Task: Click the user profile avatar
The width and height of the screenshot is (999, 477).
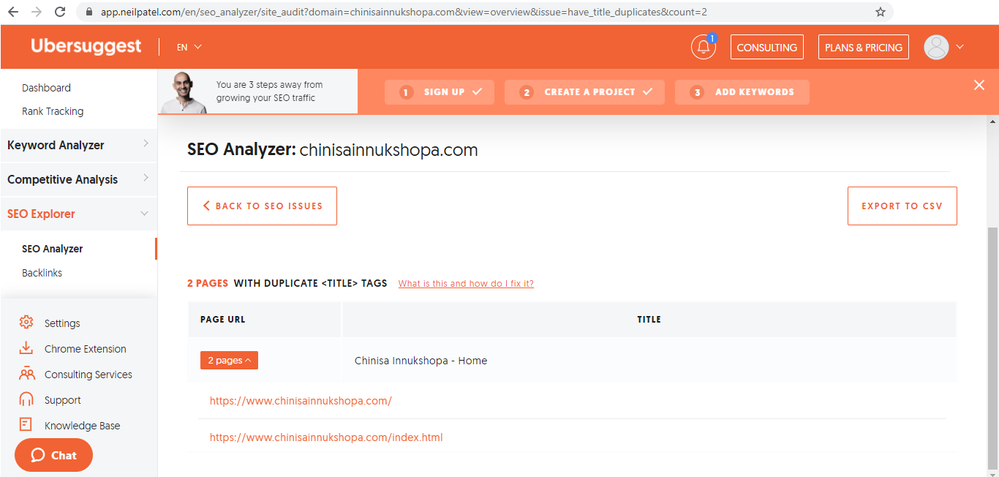Action: click(936, 47)
